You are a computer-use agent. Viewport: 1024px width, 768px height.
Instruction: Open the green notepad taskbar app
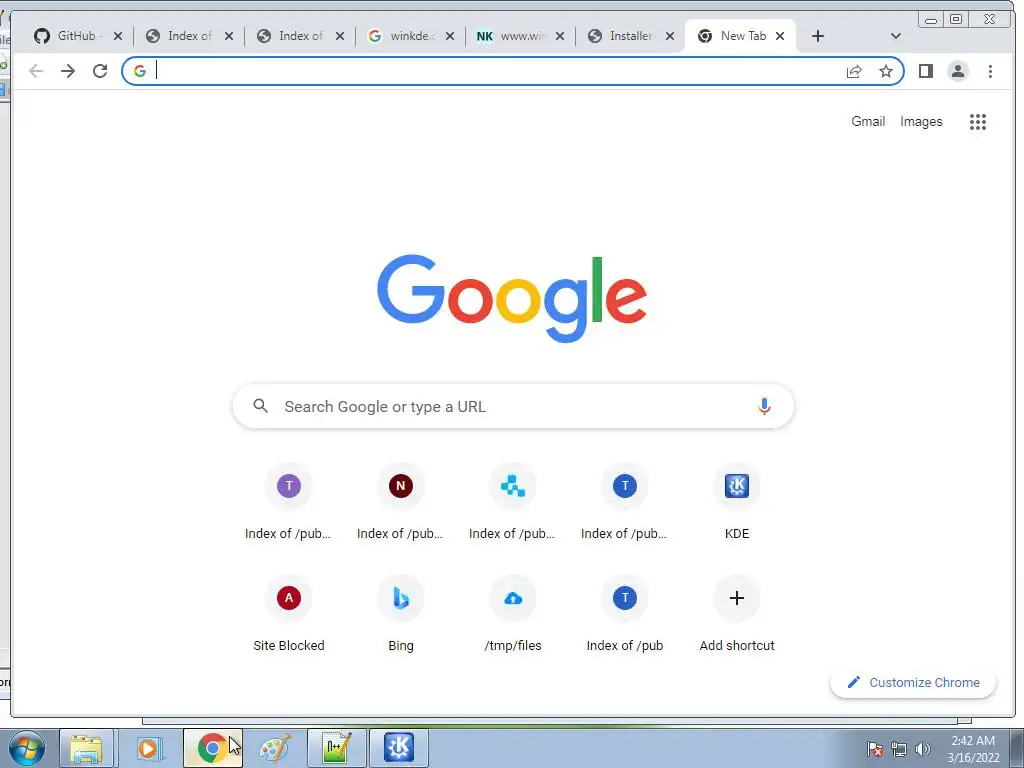click(x=337, y=748)
